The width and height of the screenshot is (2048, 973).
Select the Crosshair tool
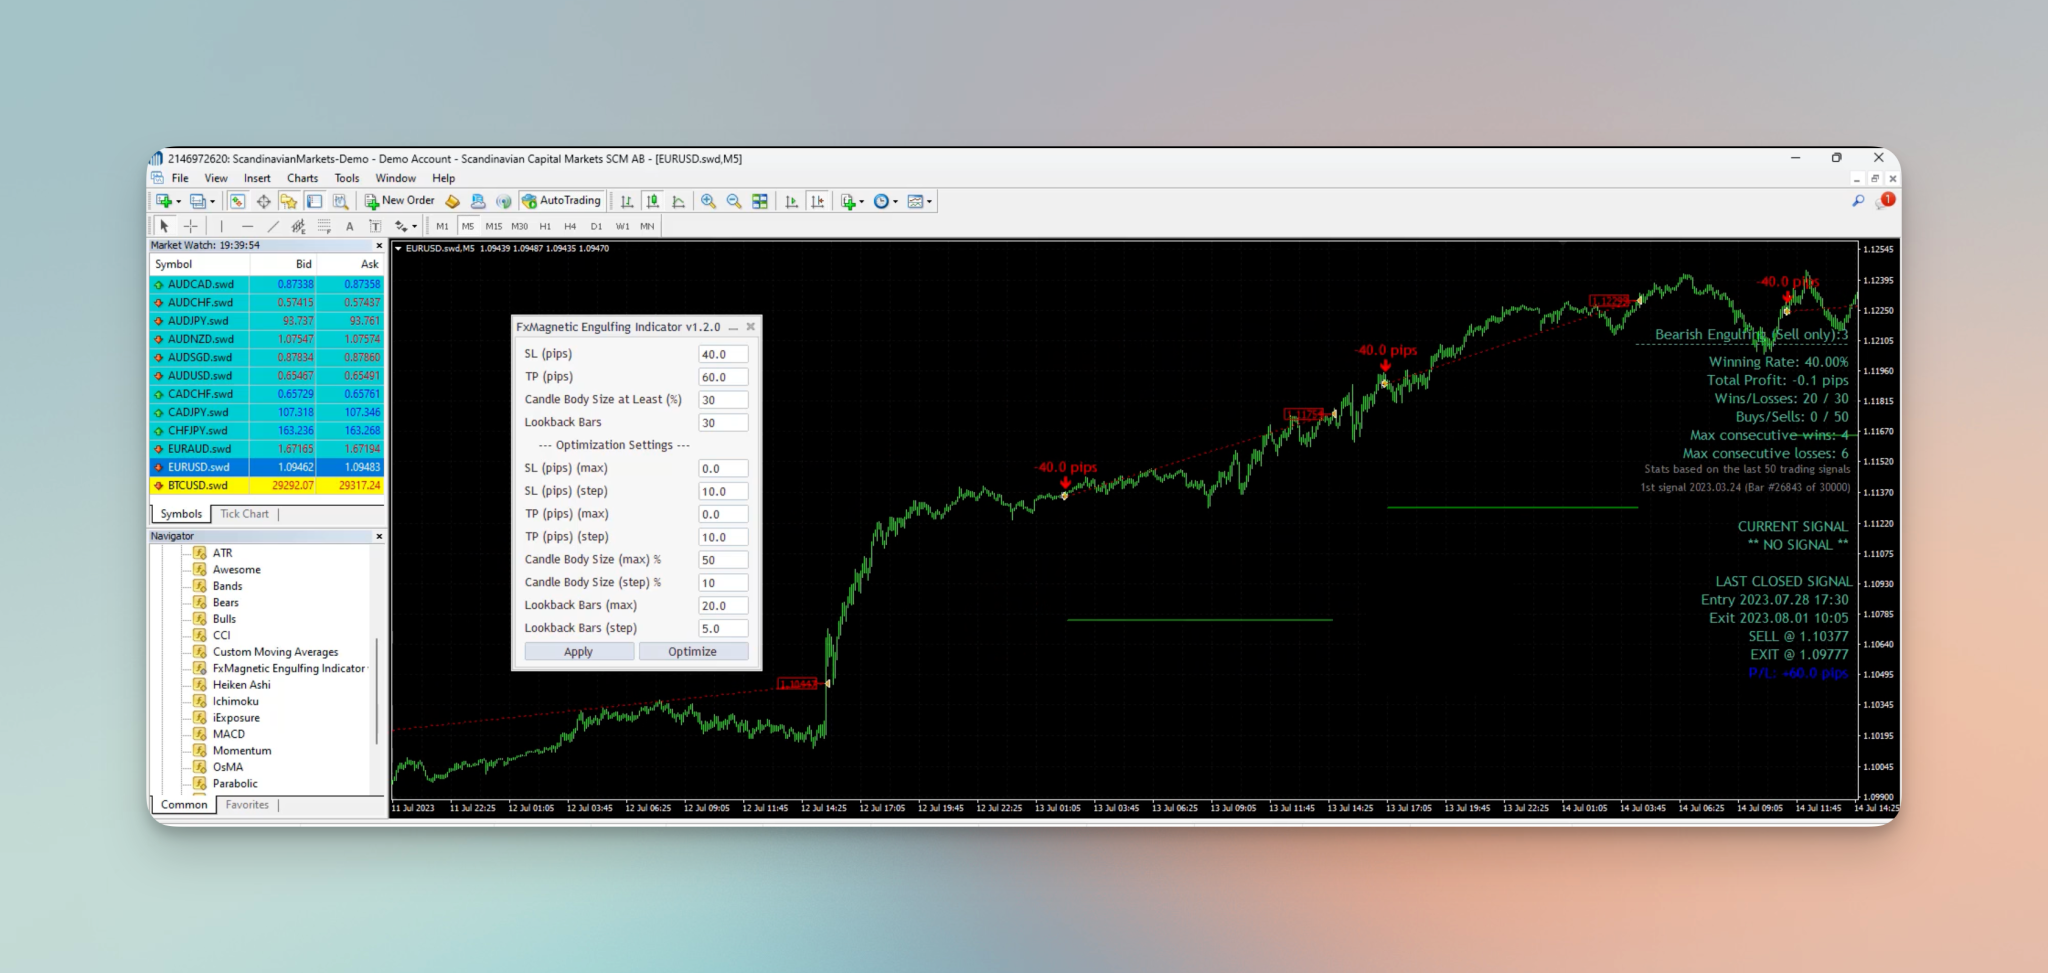(x=191, y=226)
